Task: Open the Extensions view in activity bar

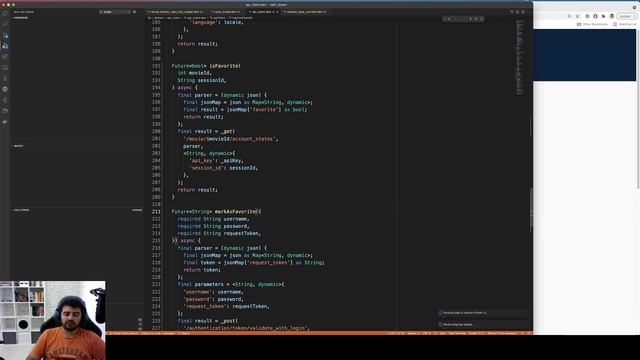Action: 5,57
